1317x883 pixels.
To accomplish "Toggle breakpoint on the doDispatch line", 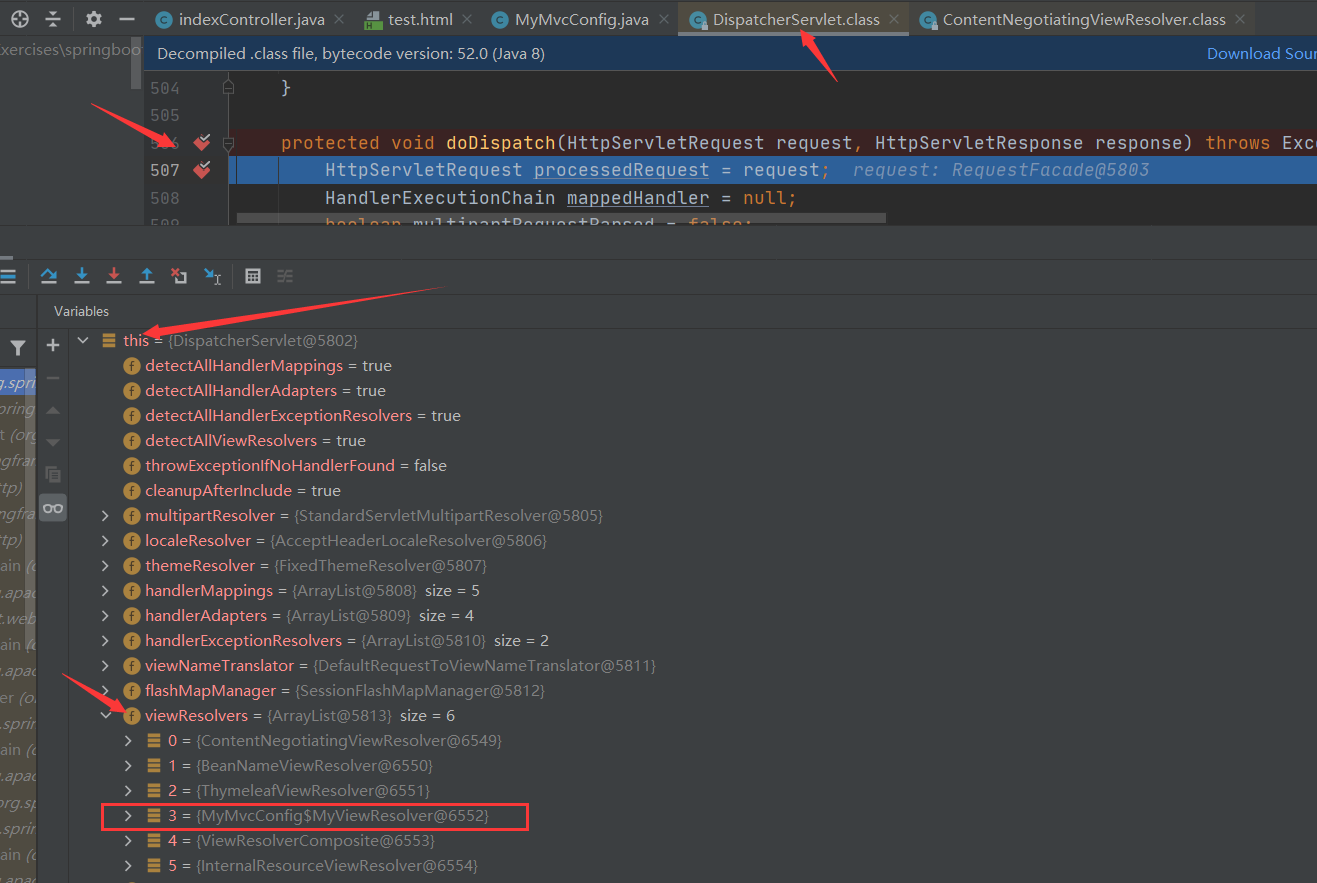I will pyautogui.click(x=203, y=143).
